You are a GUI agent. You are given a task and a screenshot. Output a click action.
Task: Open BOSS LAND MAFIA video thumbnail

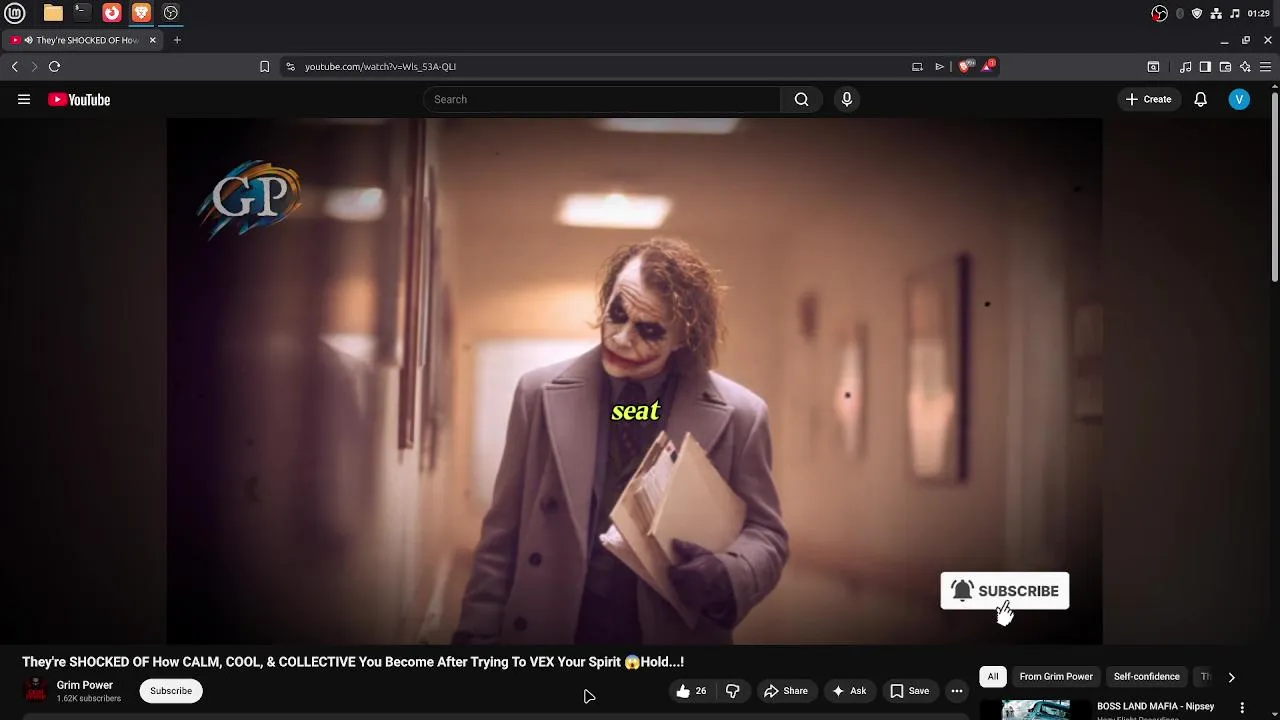(1036, 709)
